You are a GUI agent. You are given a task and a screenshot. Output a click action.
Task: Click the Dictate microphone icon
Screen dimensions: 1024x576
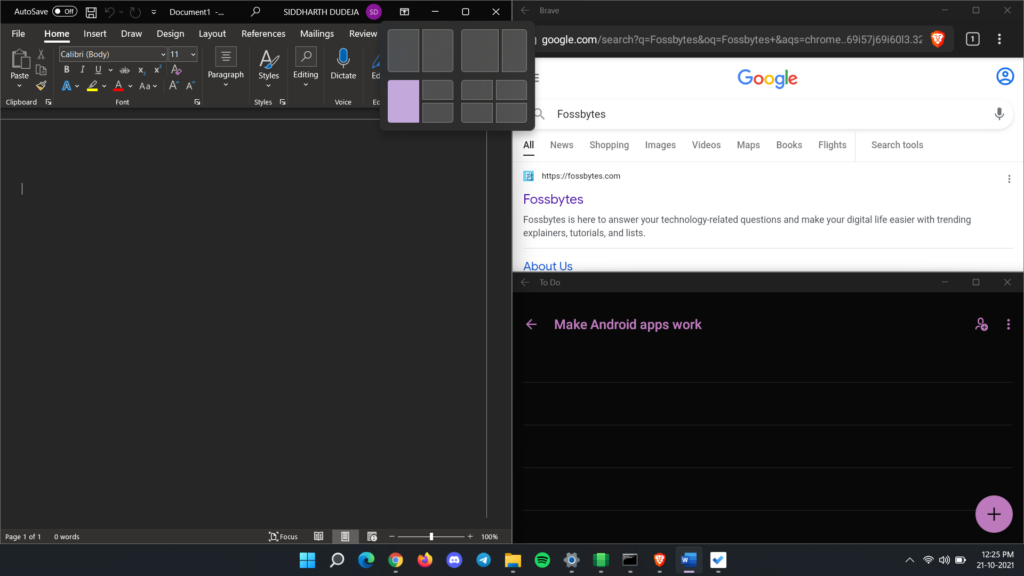(x=343, y=58)
